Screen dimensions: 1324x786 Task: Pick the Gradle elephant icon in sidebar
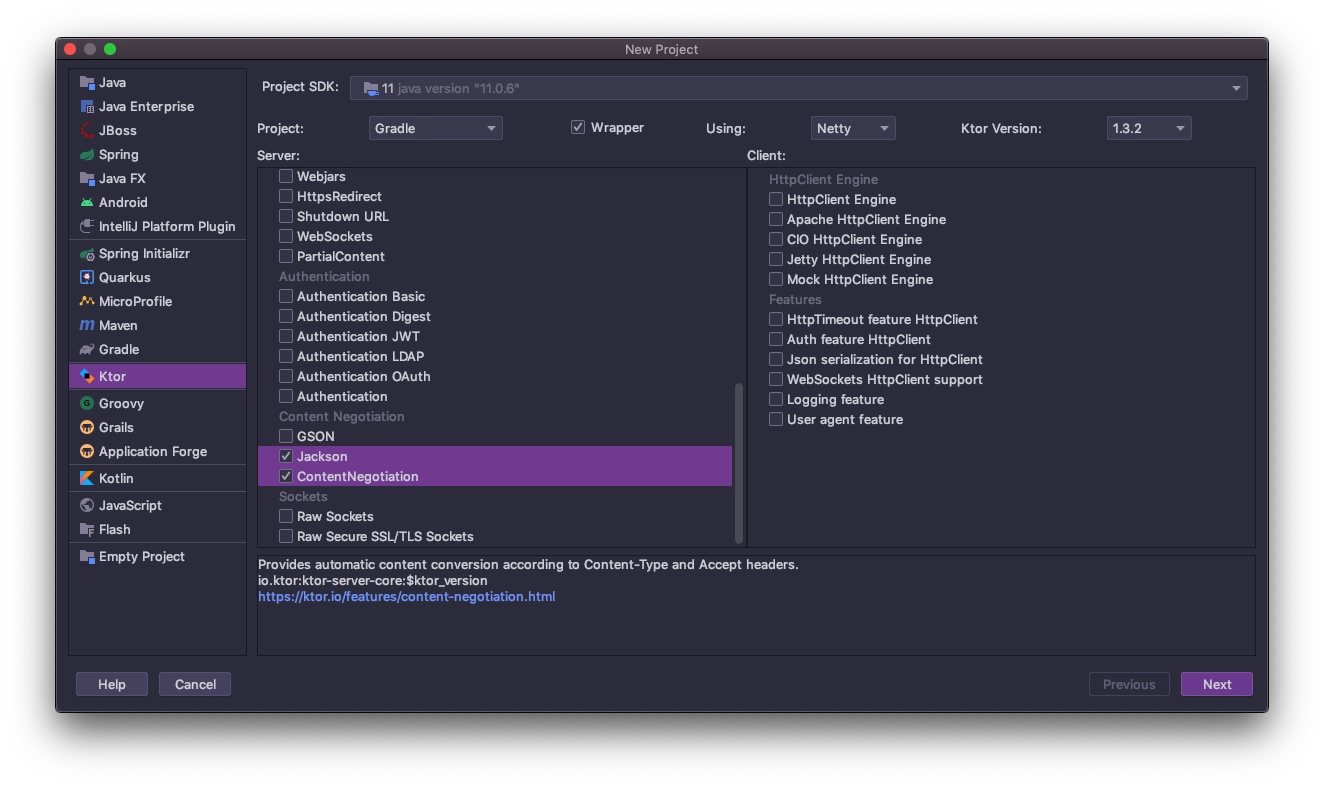pyautogui.click(x=87, y=350)
